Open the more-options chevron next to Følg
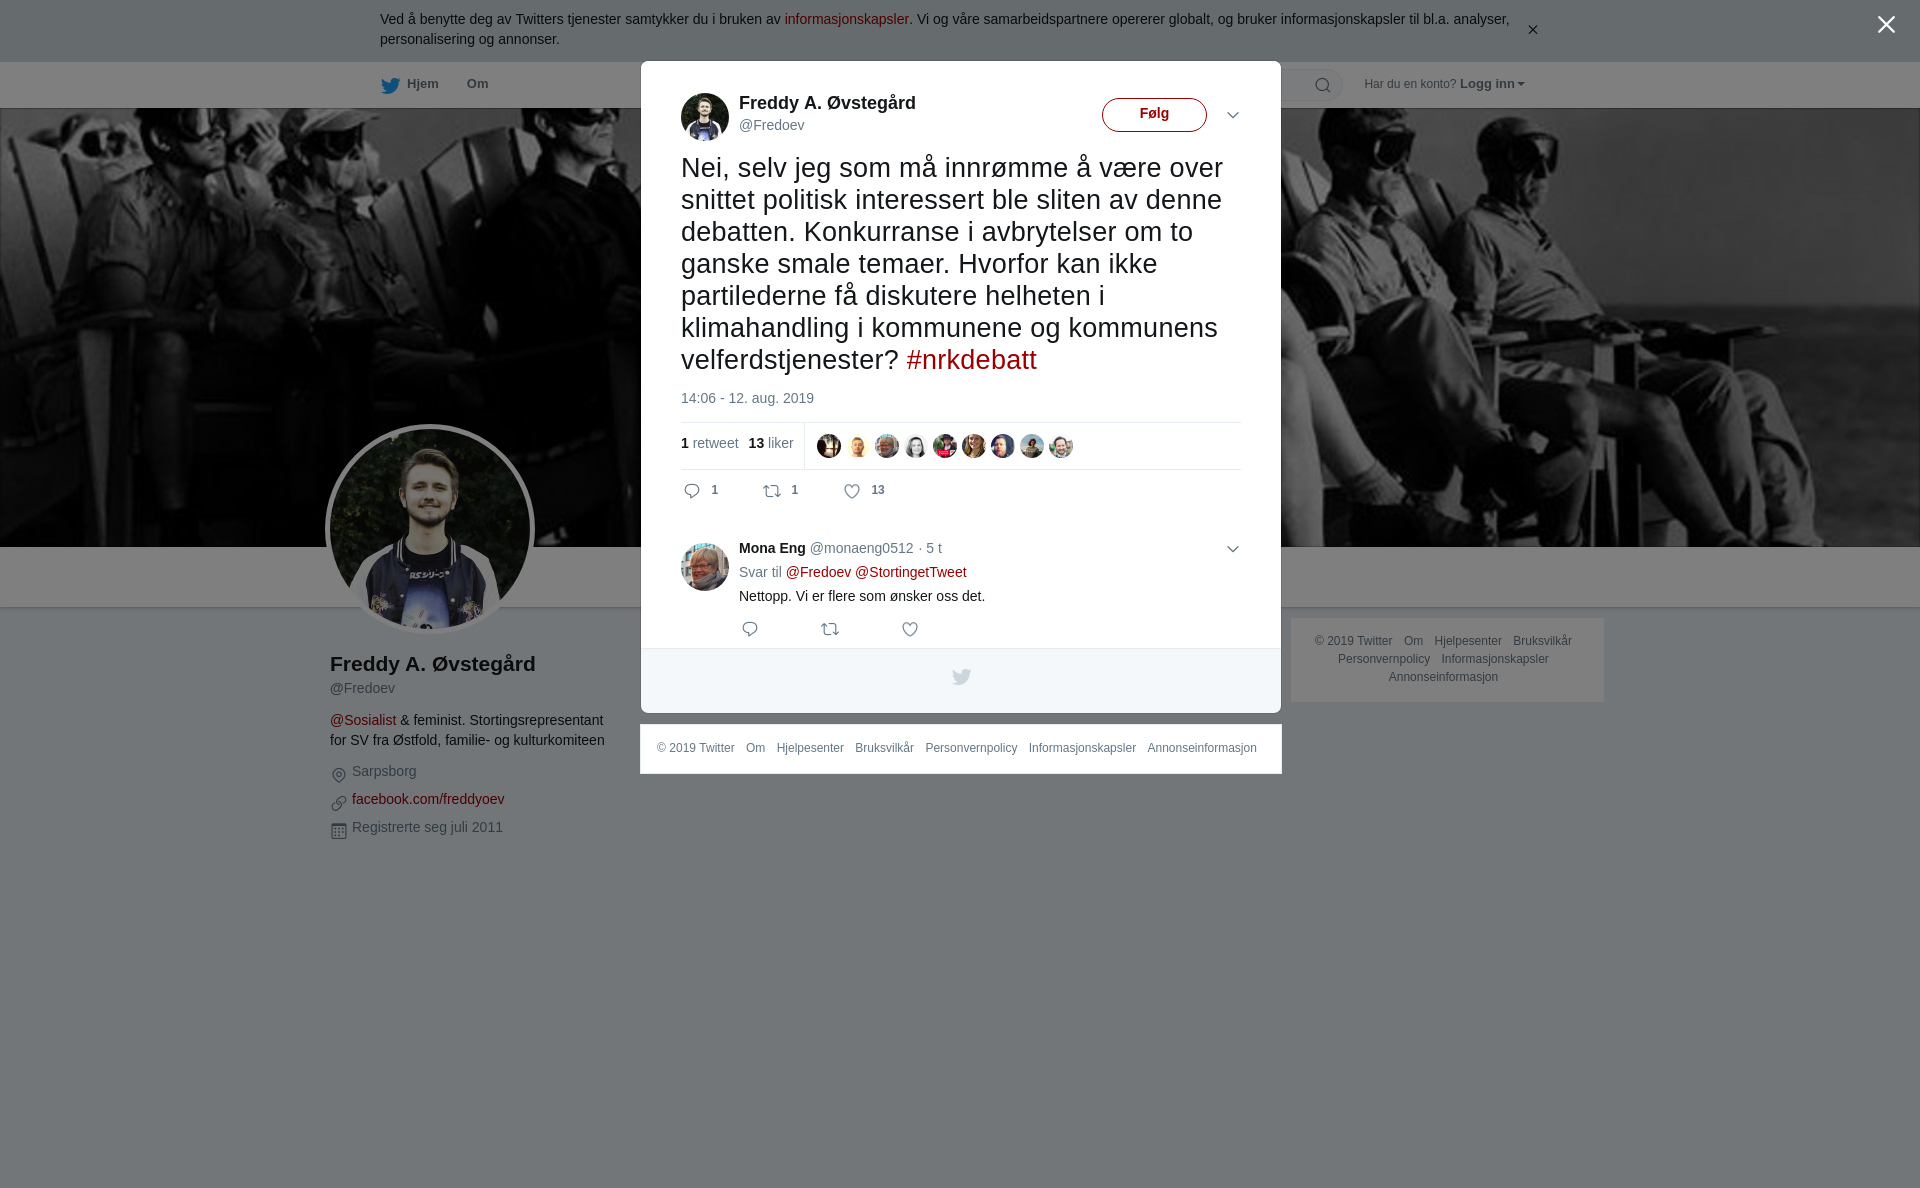 tap(1233, 115)
